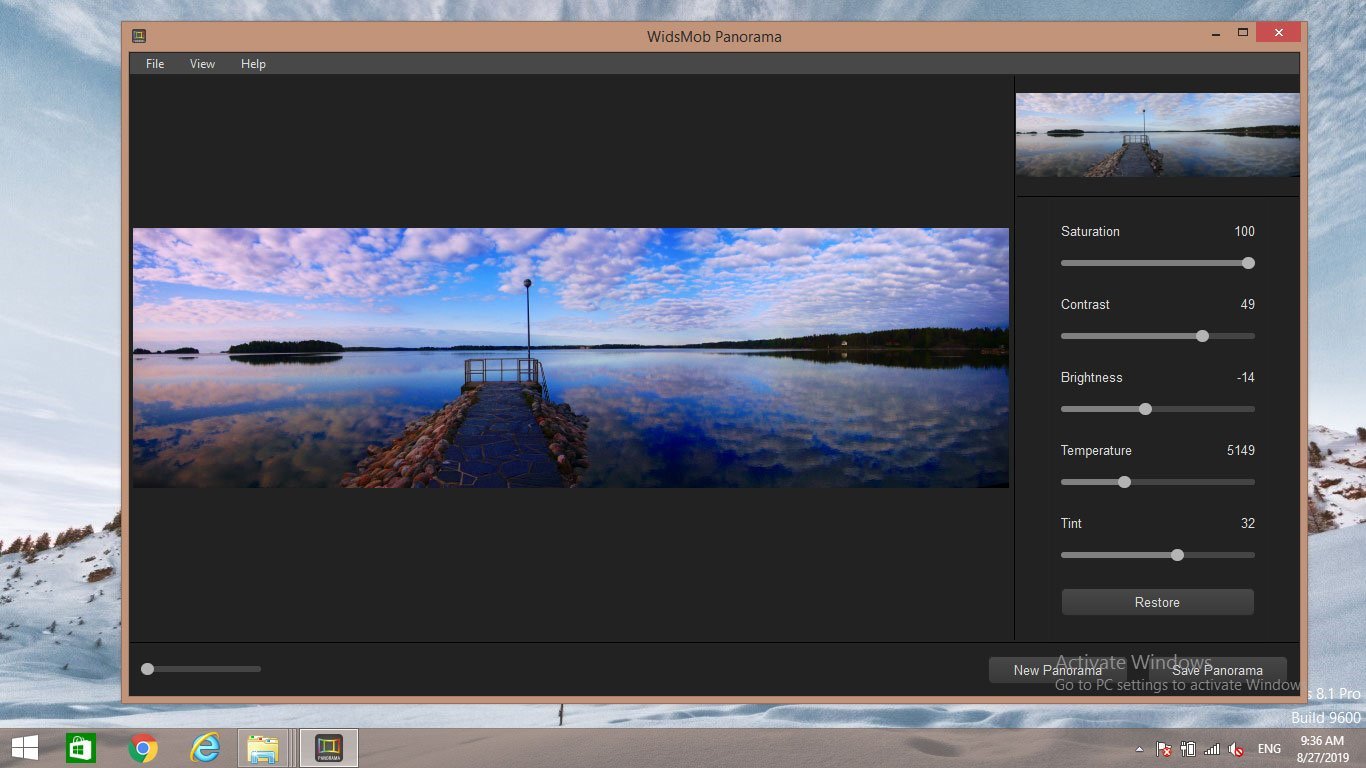Close the WidsMob Panorama window
The height and width of the screenshot is (768, 1366).
pos(1279,33)
